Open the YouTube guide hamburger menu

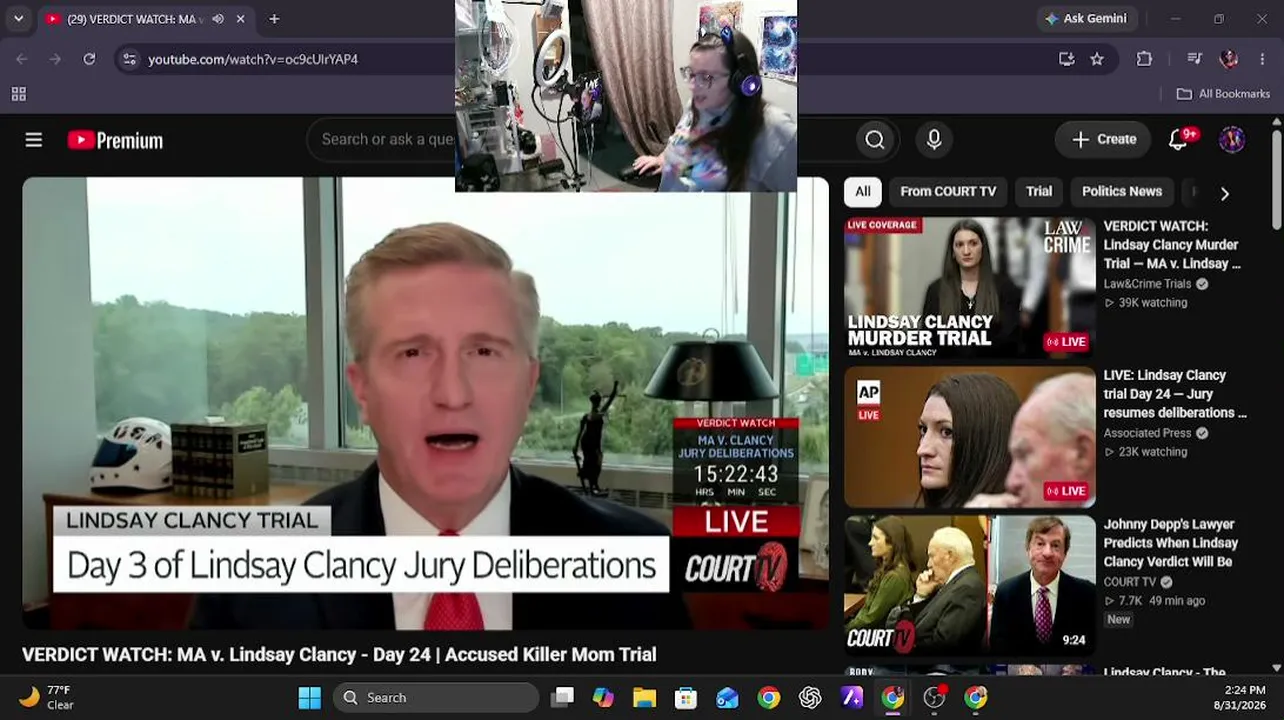coord(34,140)
